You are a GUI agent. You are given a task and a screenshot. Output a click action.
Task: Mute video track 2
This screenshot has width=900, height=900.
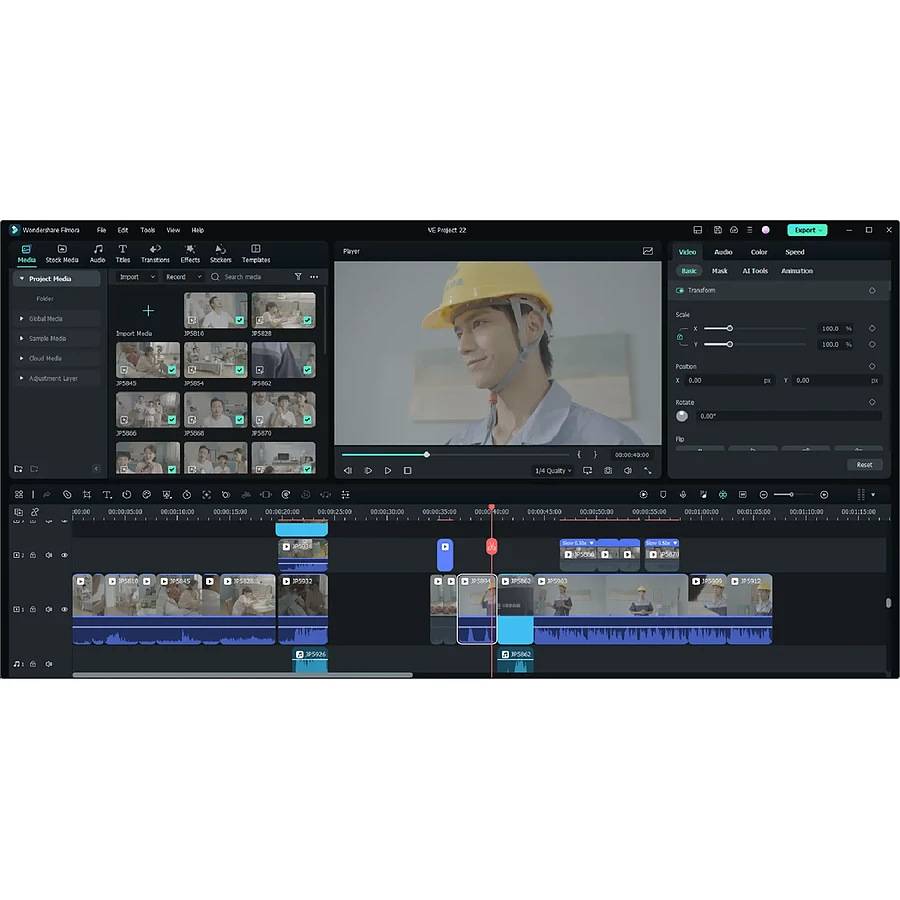[49, 555]
